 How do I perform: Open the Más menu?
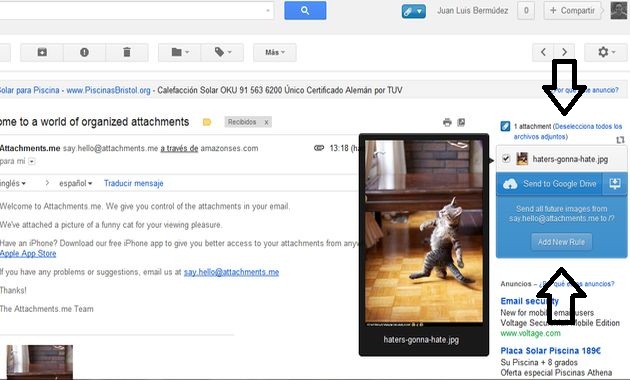(275, 52)
